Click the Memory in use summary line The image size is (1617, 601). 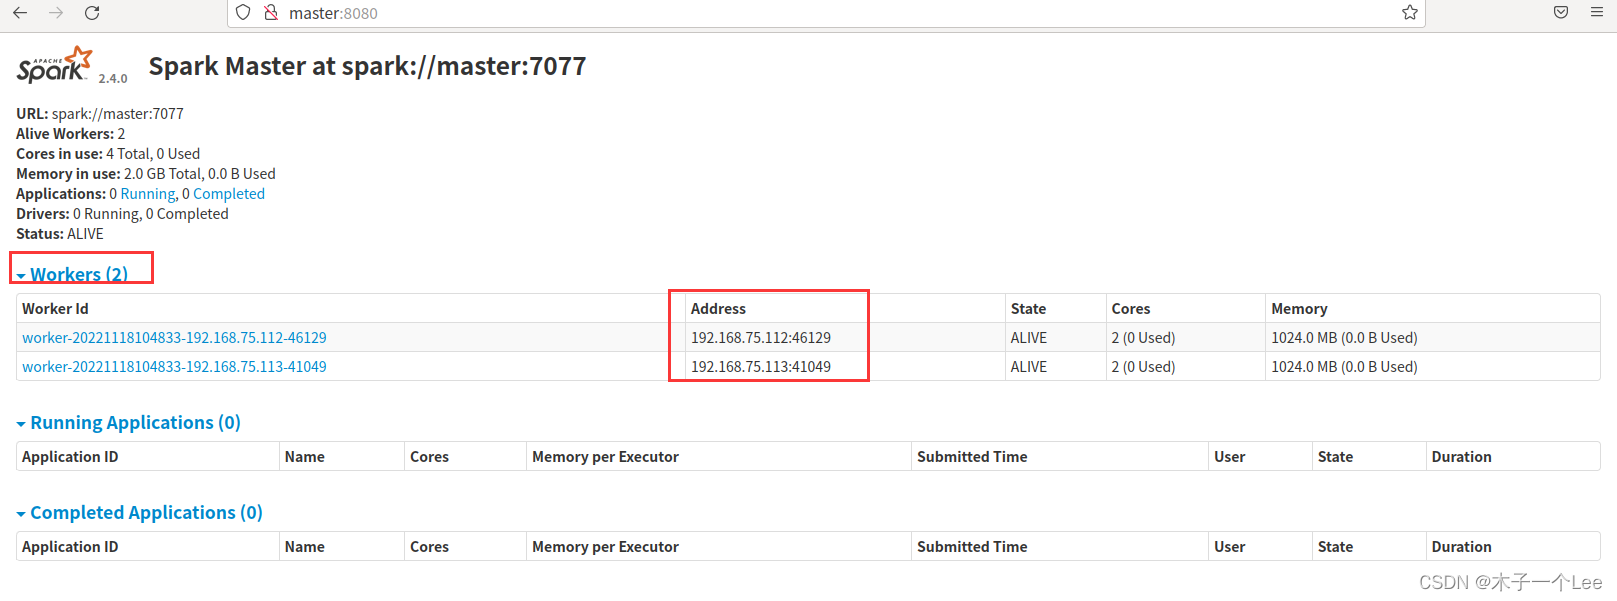[146, 174]
